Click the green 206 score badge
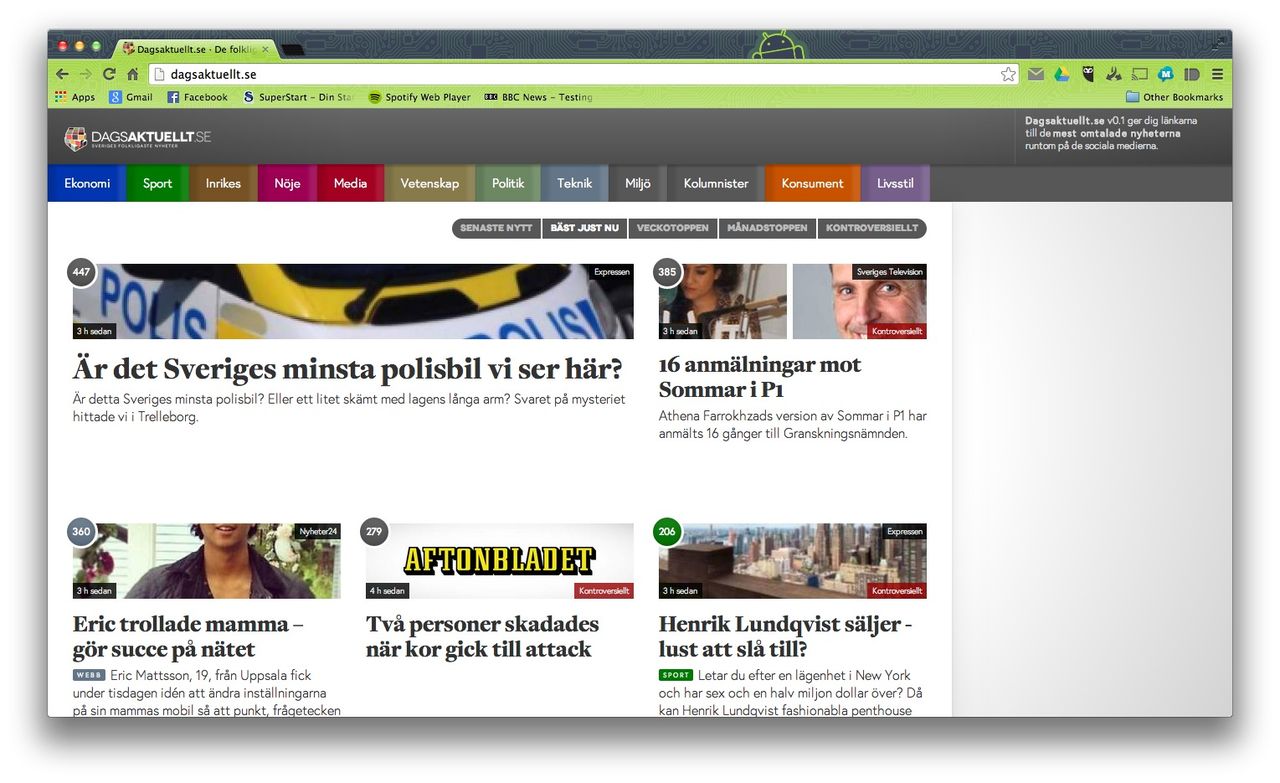 [667, 532]
